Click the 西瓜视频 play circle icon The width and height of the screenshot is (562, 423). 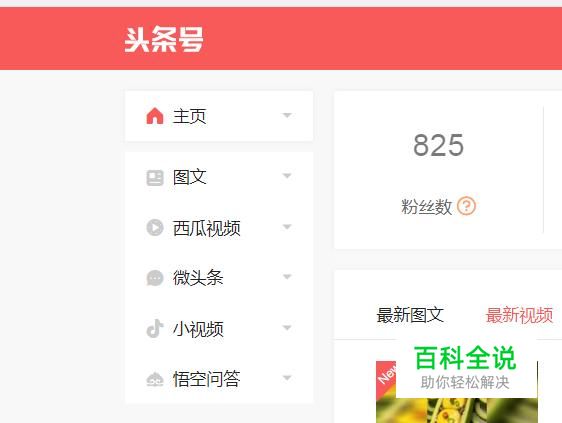155,228
